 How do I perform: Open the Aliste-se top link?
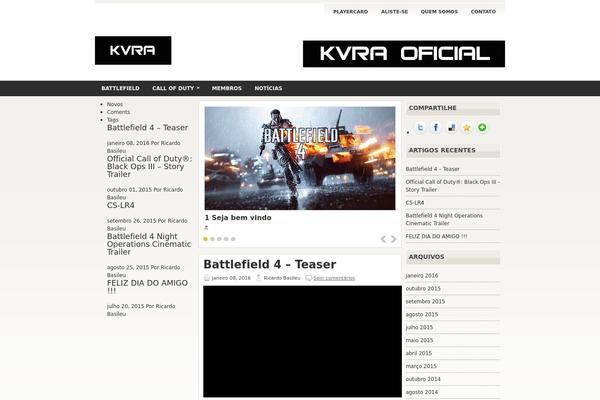coord(394,11)
